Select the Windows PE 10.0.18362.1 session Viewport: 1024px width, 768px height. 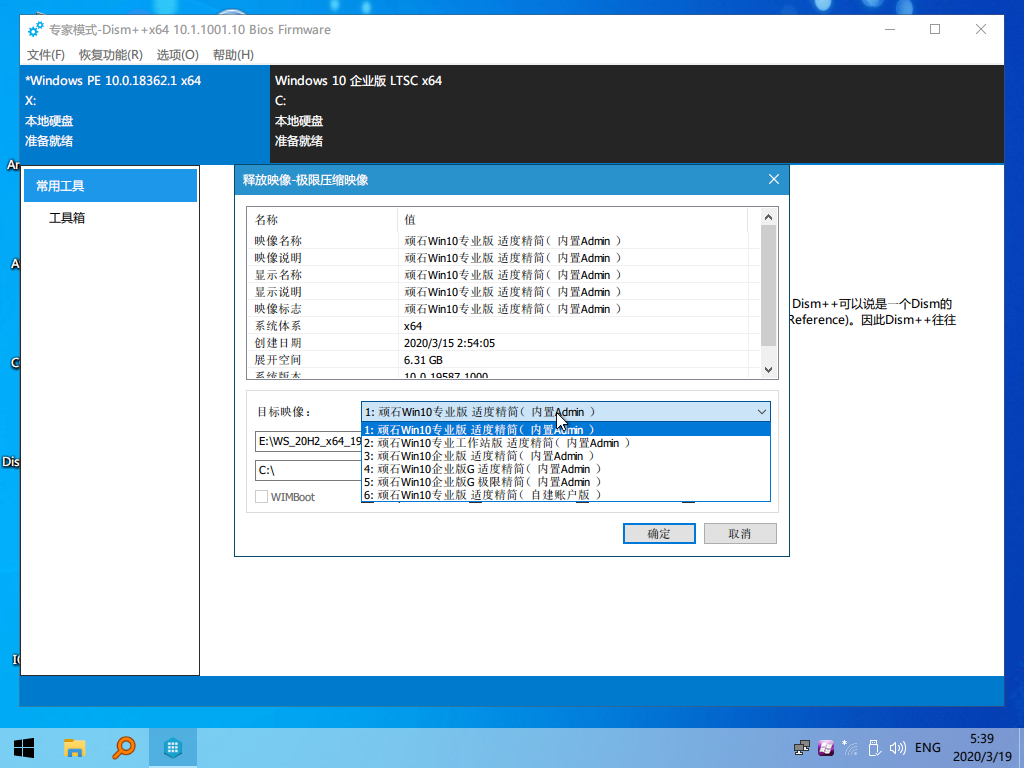coord(145,114)
